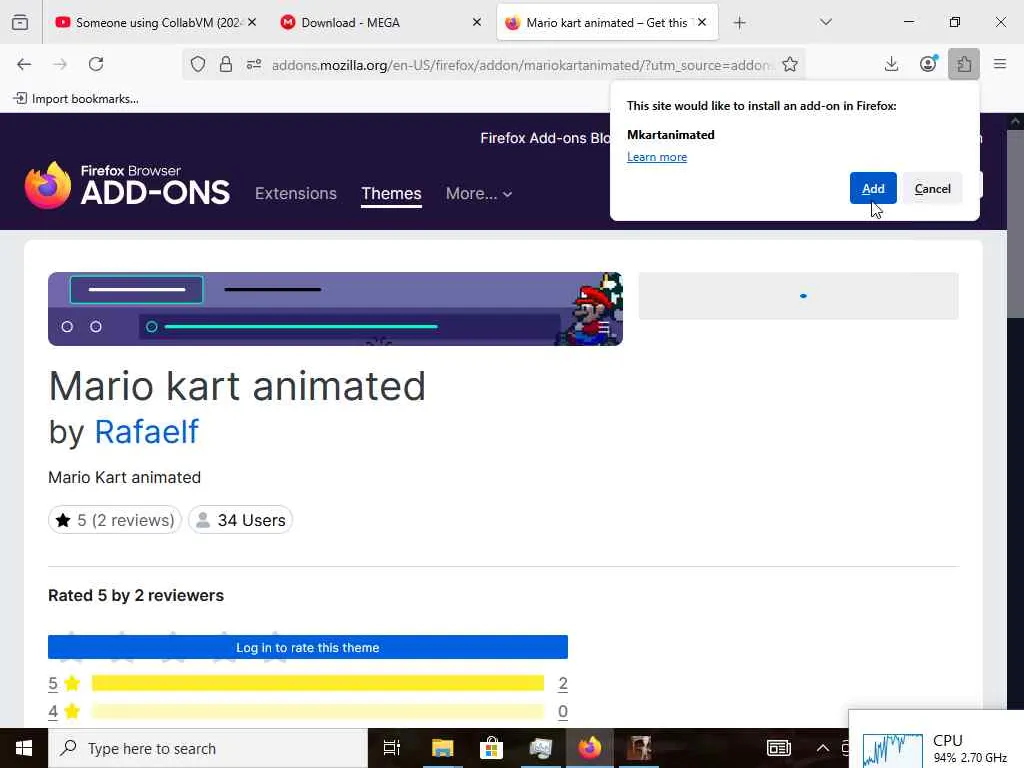The image size is (1024, 768).
Task: Bookmark this page with the star icon
Action: (790, 64)
